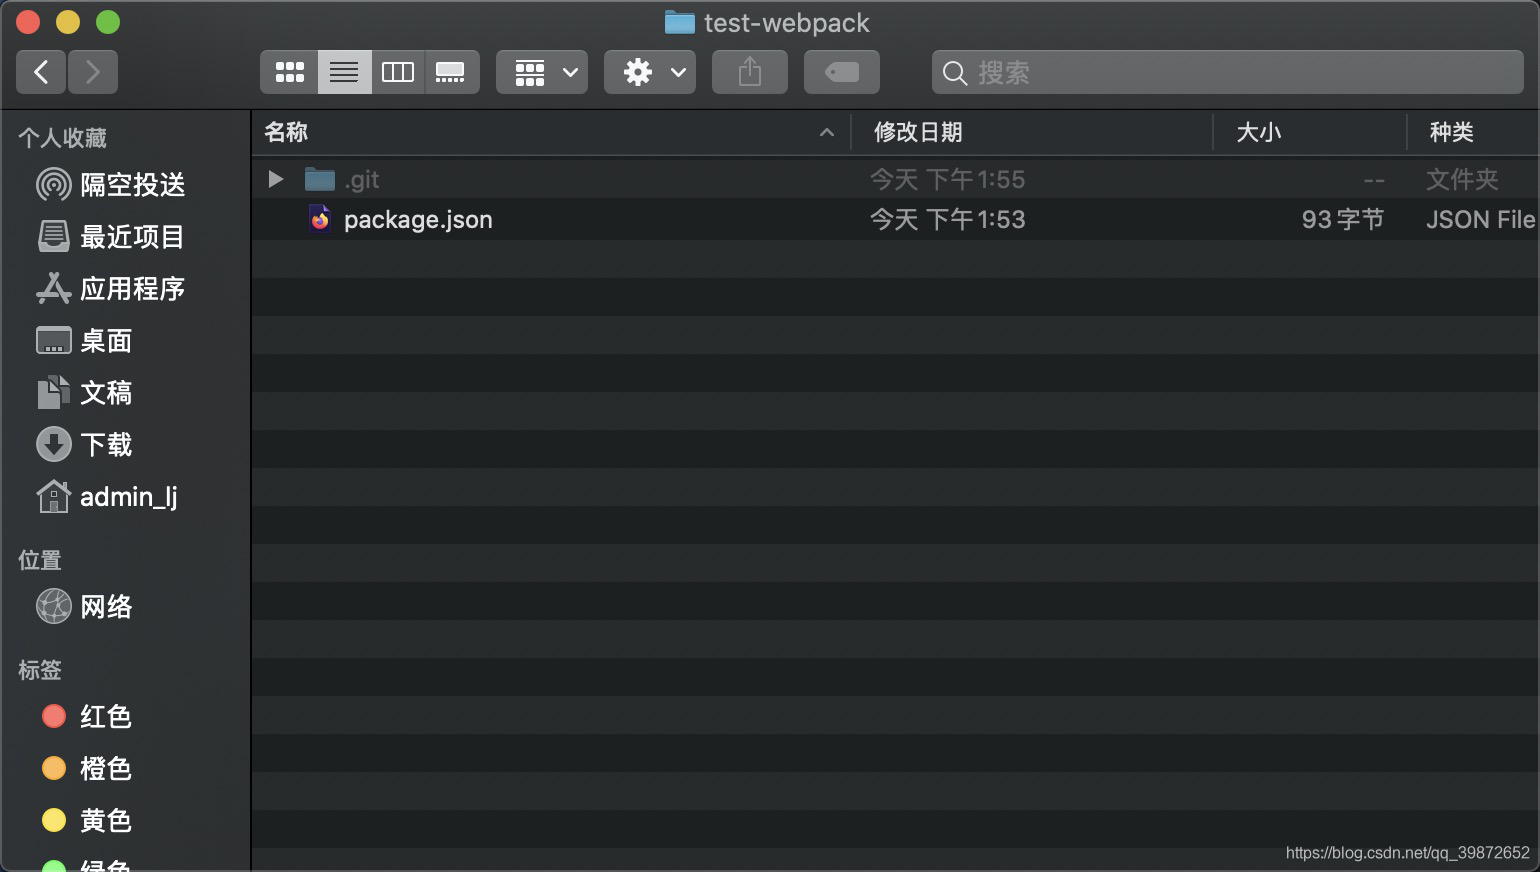This screenshot has height=872, width=1540.
Task: Zoom the Finder window with green button
Action: [108, 22]
